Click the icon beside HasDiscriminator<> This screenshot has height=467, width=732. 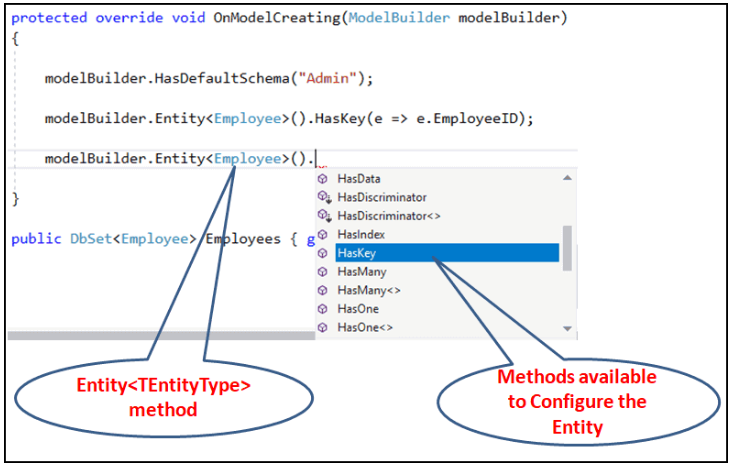(x=324, y=216)
